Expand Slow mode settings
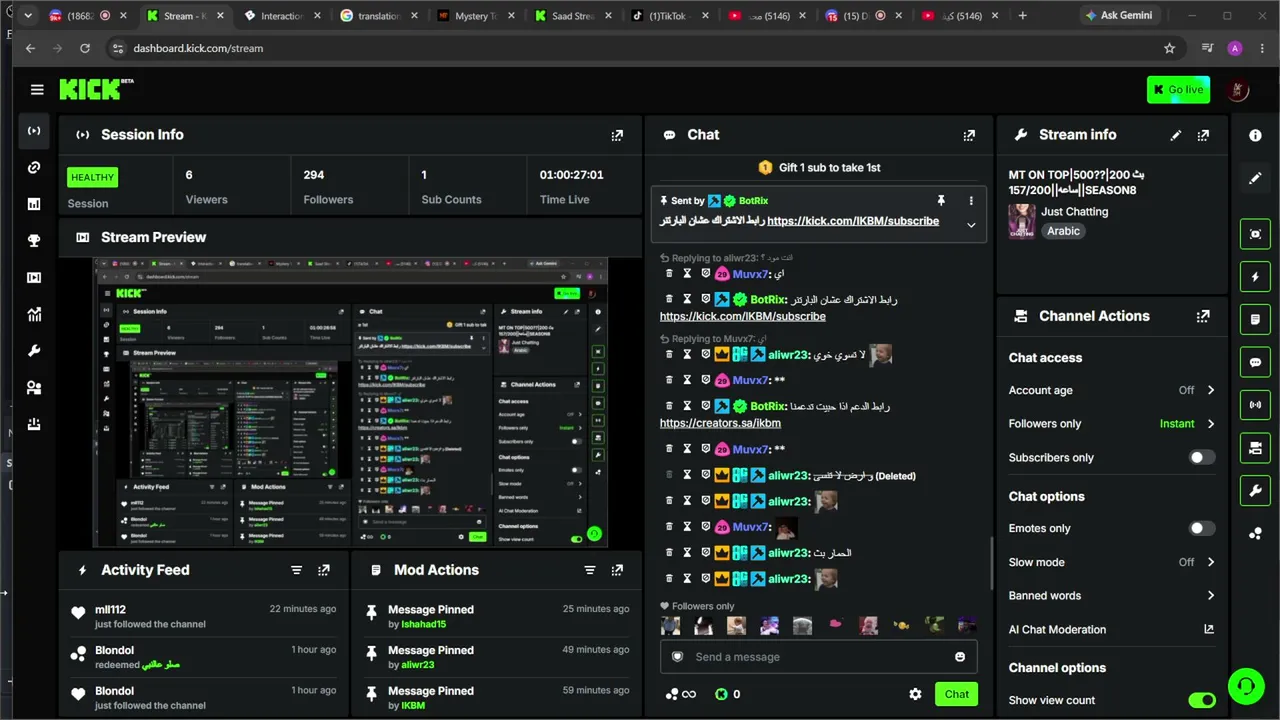1280x720 pixels. tap(1210, 562)
